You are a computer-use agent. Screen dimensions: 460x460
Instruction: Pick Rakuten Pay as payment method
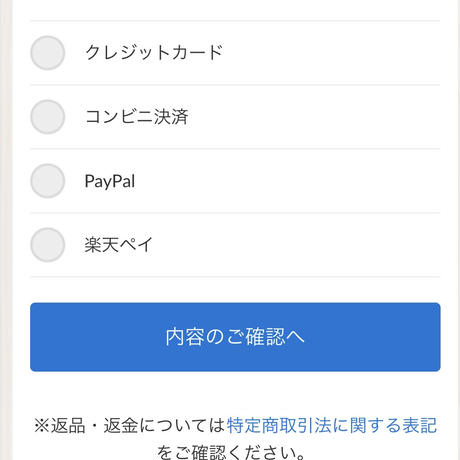(47, 245)
